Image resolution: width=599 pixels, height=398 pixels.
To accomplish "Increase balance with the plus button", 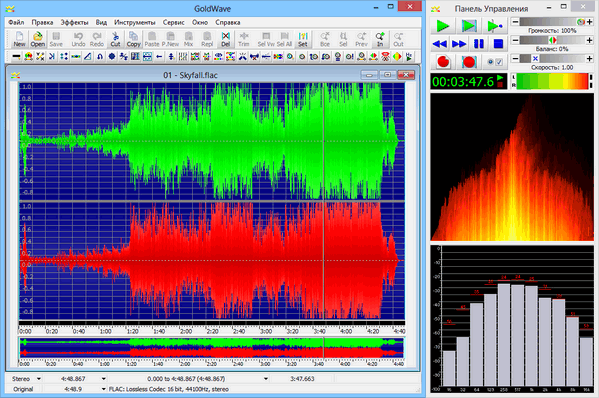I will pos(590,40).
